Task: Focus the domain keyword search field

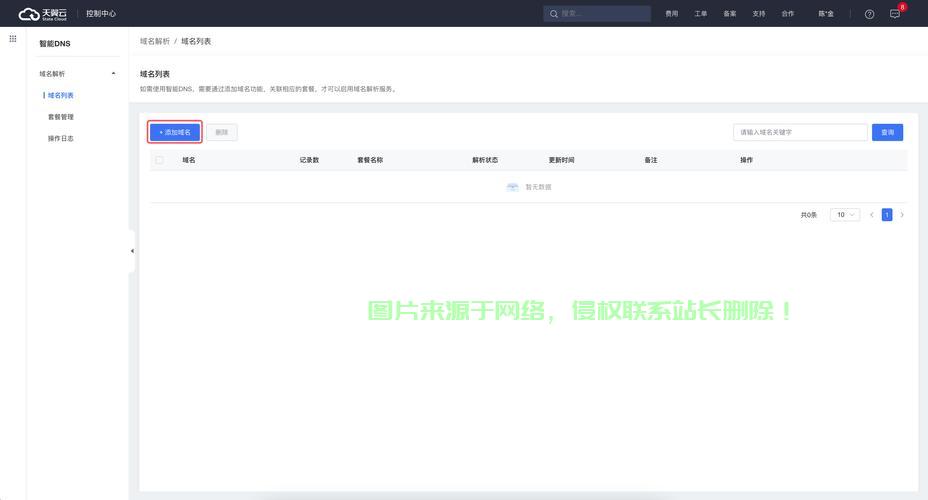Action: point(800,132)
